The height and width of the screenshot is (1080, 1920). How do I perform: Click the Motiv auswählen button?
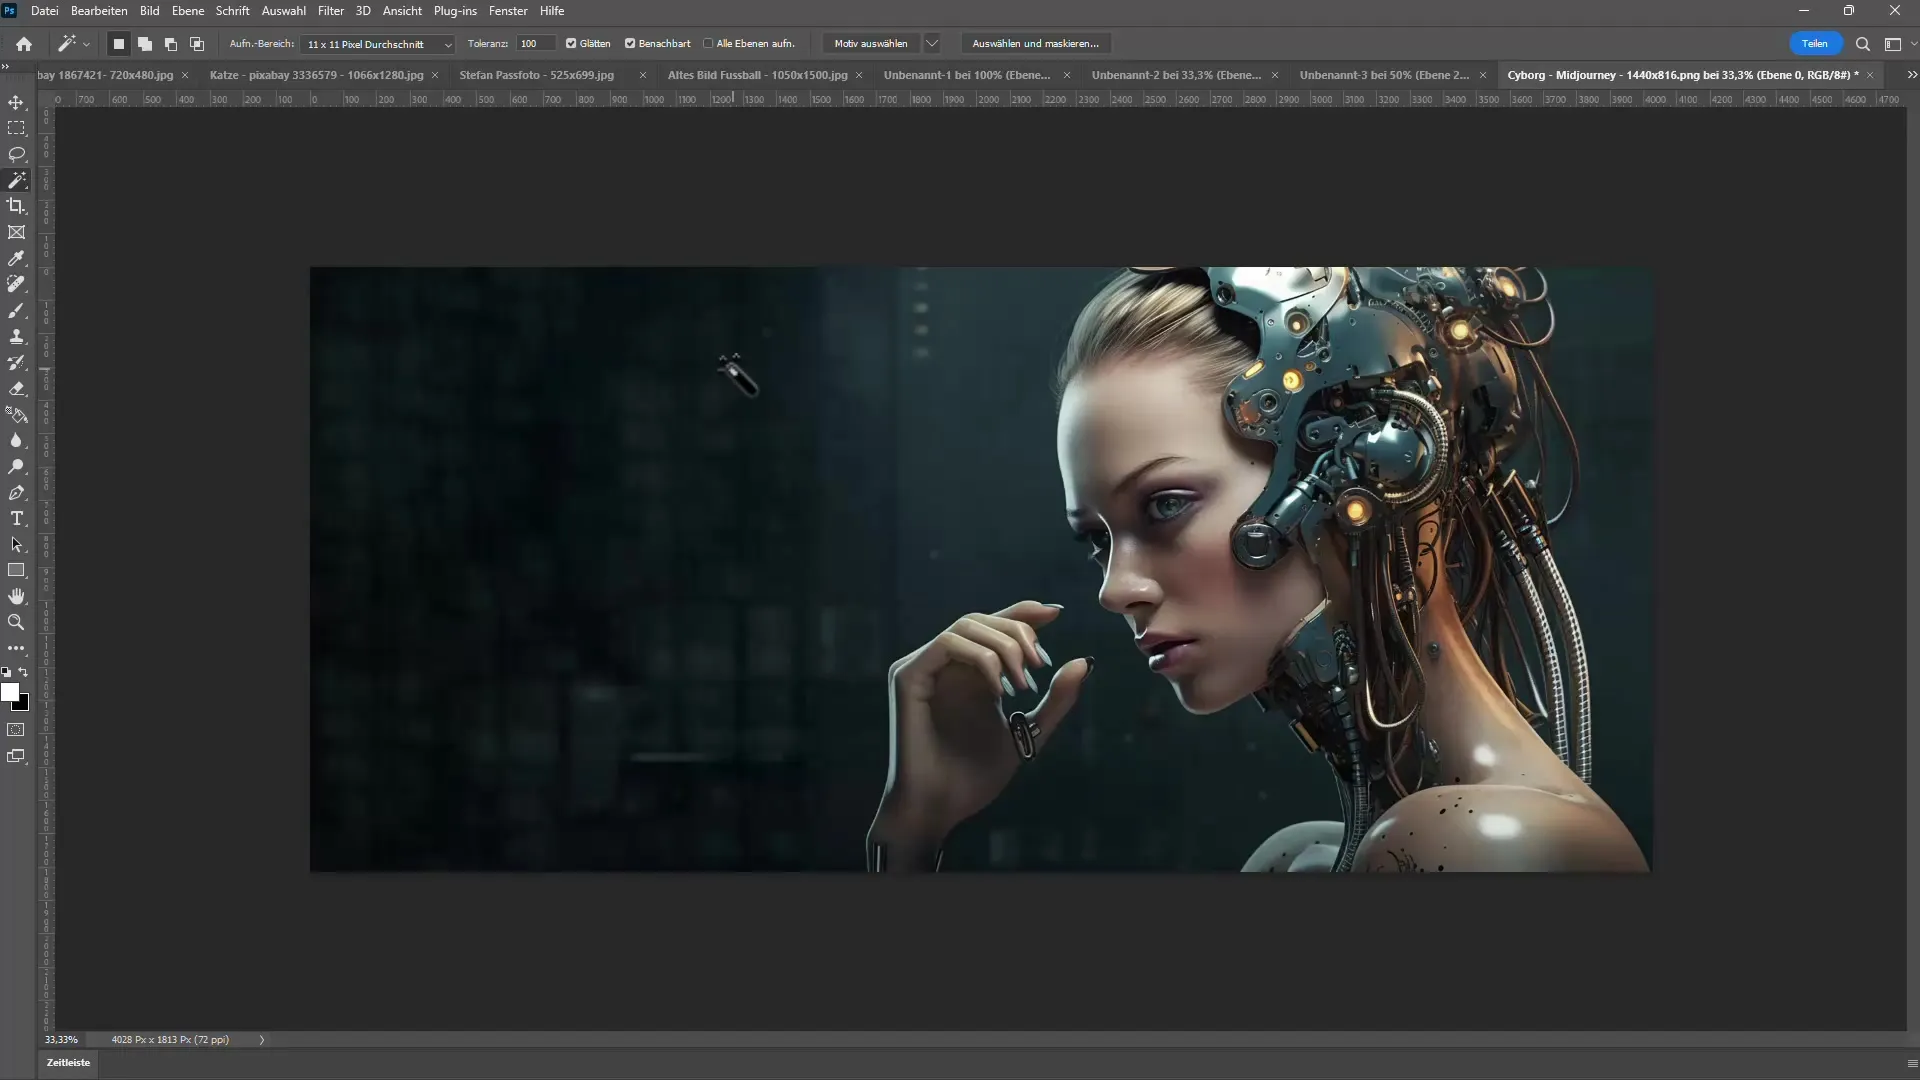(x=871, y=44)
